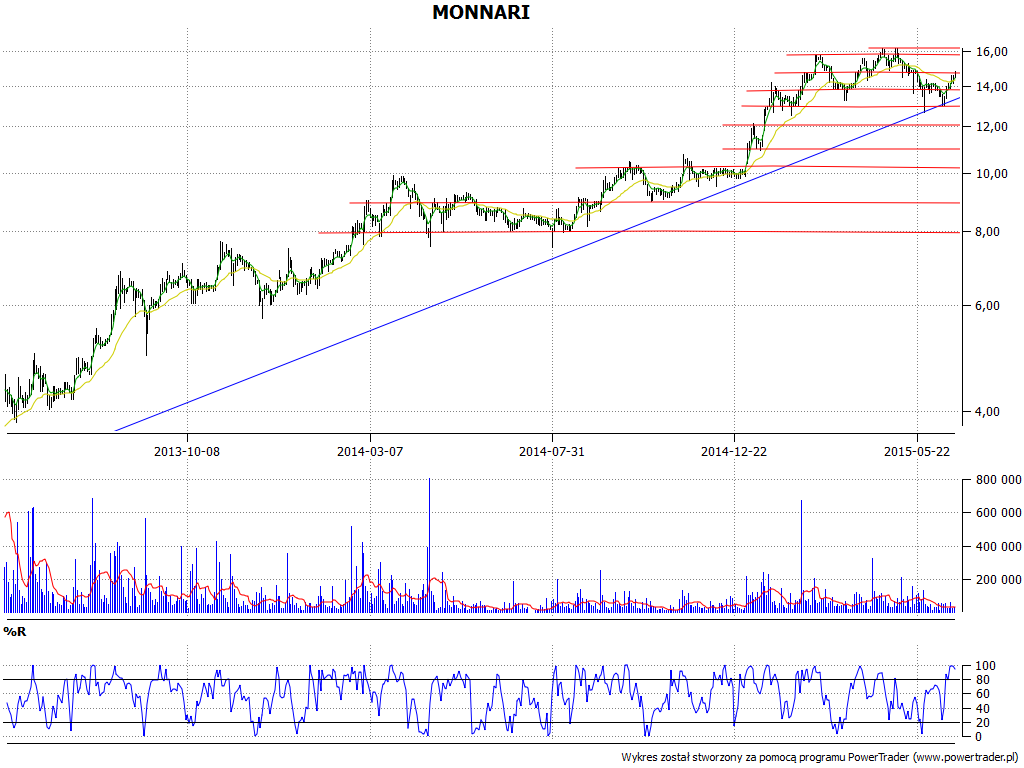Select the 10,00 price axis label
1024x768 pixels.
[x=992, y=174]
